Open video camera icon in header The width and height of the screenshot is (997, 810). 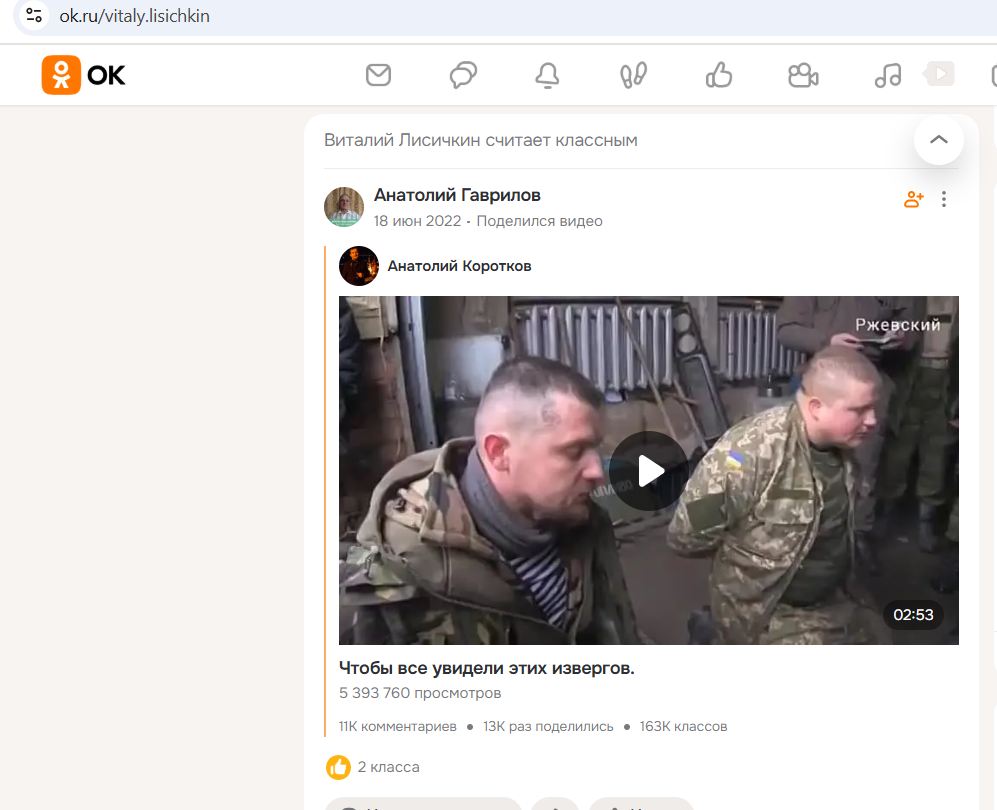coord(803,75)
